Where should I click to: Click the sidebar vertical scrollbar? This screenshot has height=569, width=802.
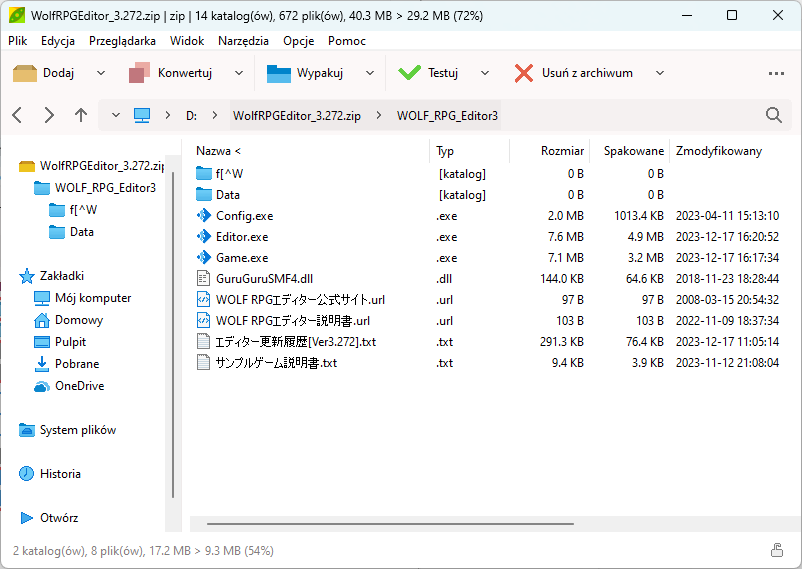(173, 335)
